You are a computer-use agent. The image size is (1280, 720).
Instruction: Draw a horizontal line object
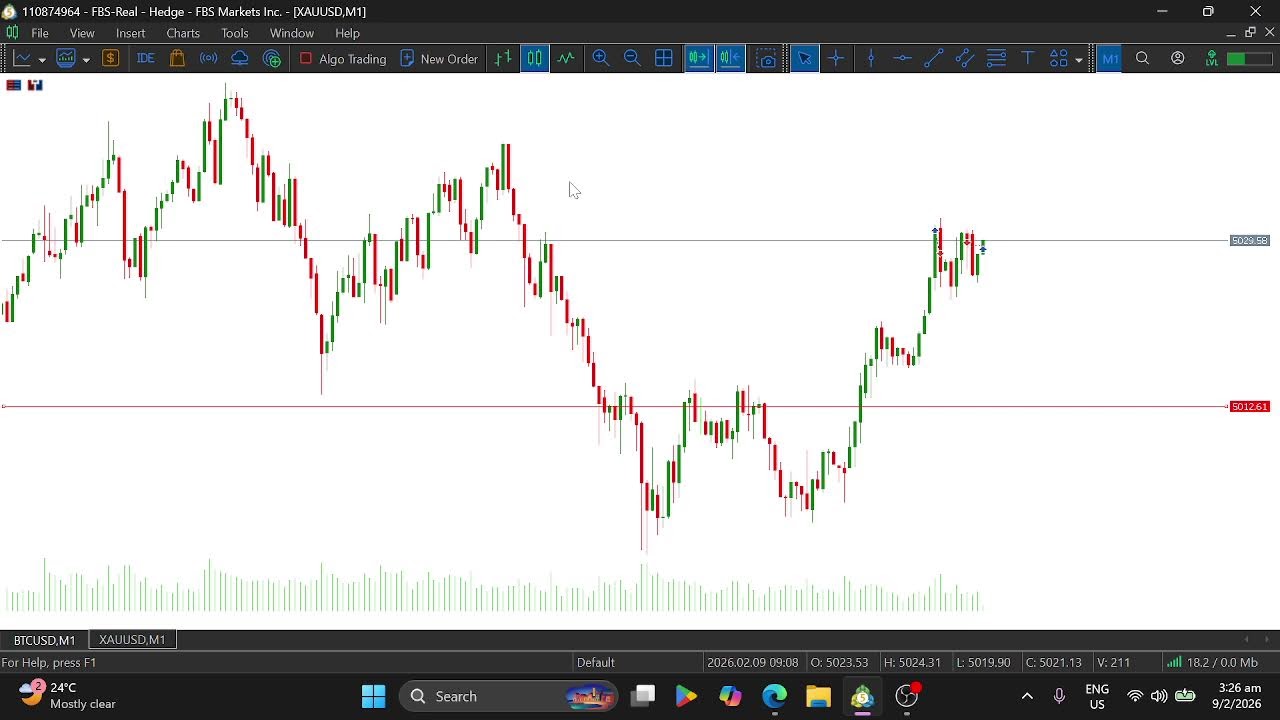click(x=902, y=59)
